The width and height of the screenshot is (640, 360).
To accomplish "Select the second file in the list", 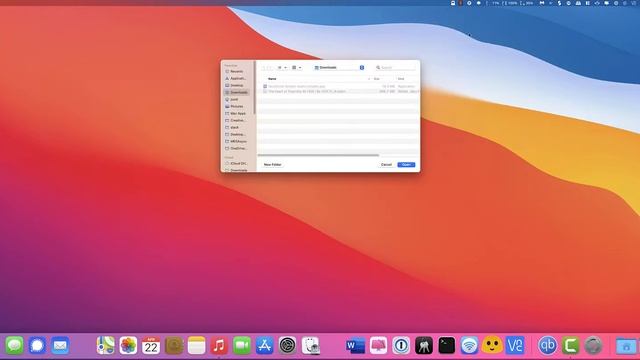I will [338, 91].
